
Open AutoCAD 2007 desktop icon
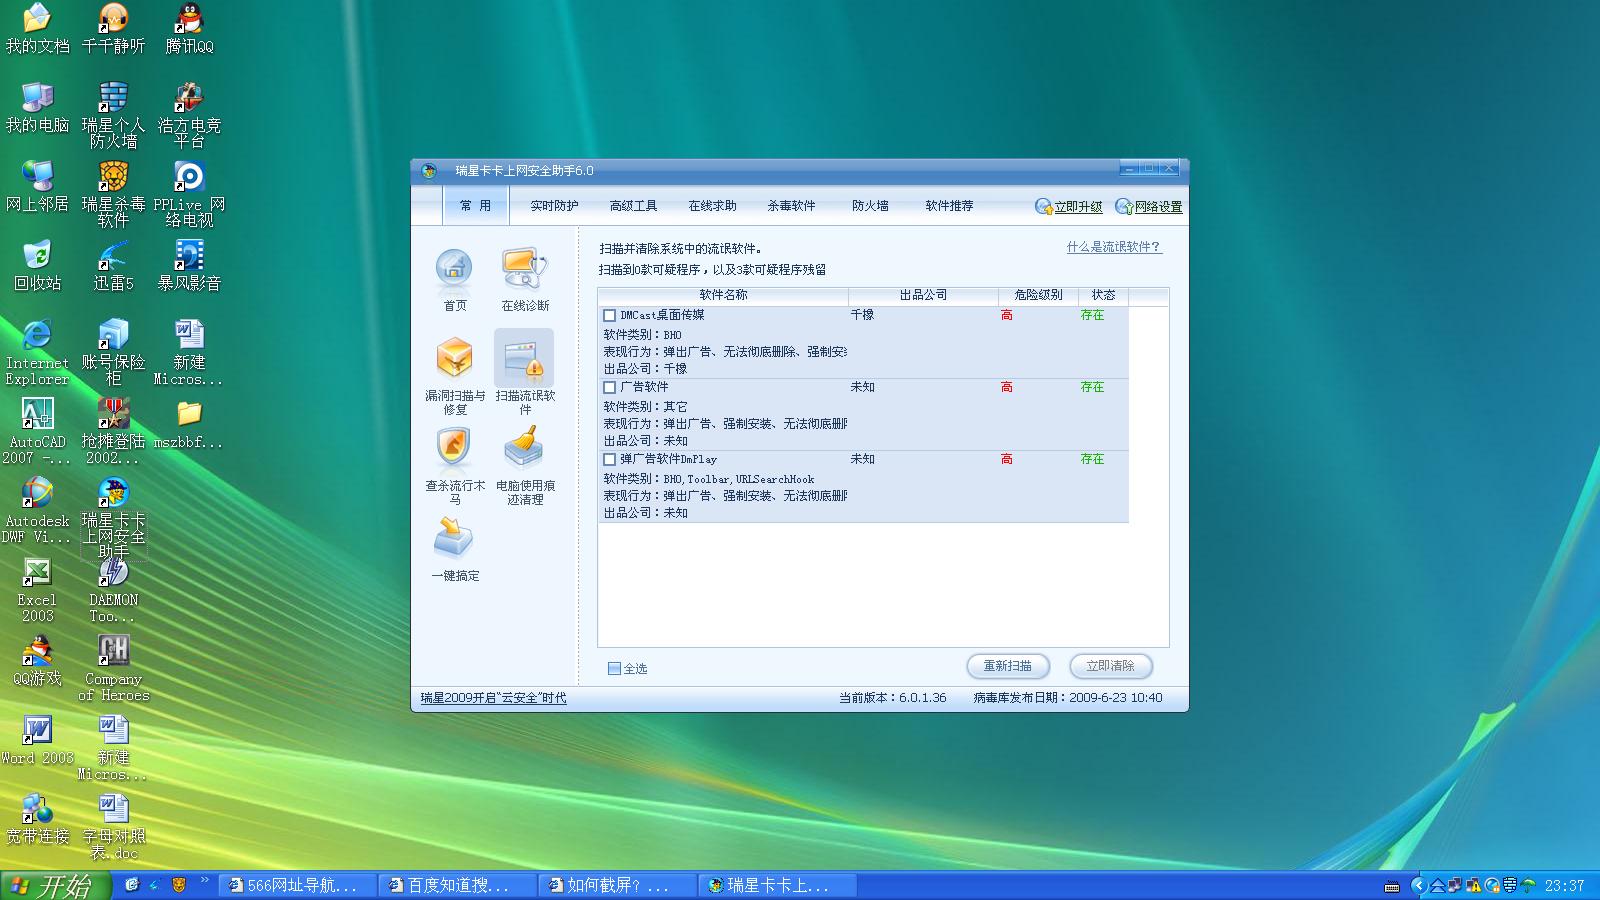click(x=37, y=431)
